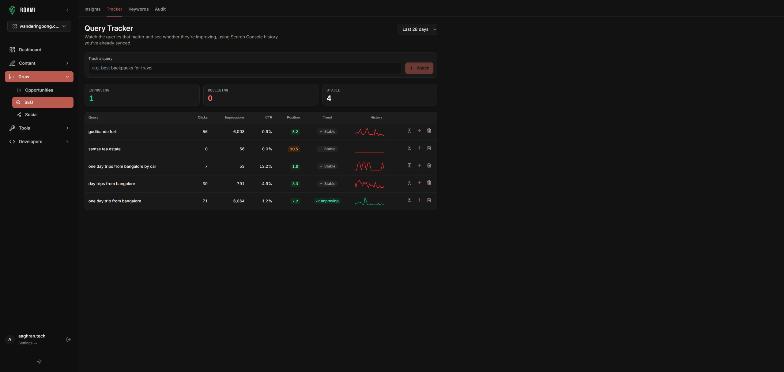
Task: Click the green Improving trend badge
Action: (327, 201)
